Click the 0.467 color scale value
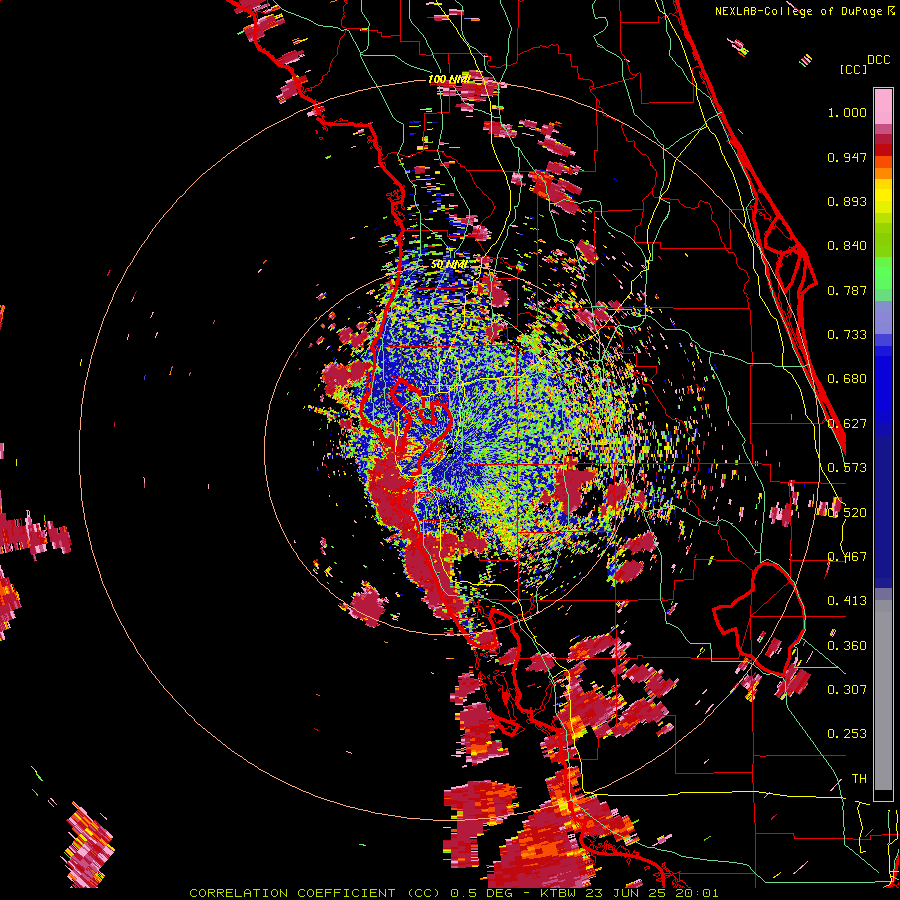The image size is (900, 900). 847,557
